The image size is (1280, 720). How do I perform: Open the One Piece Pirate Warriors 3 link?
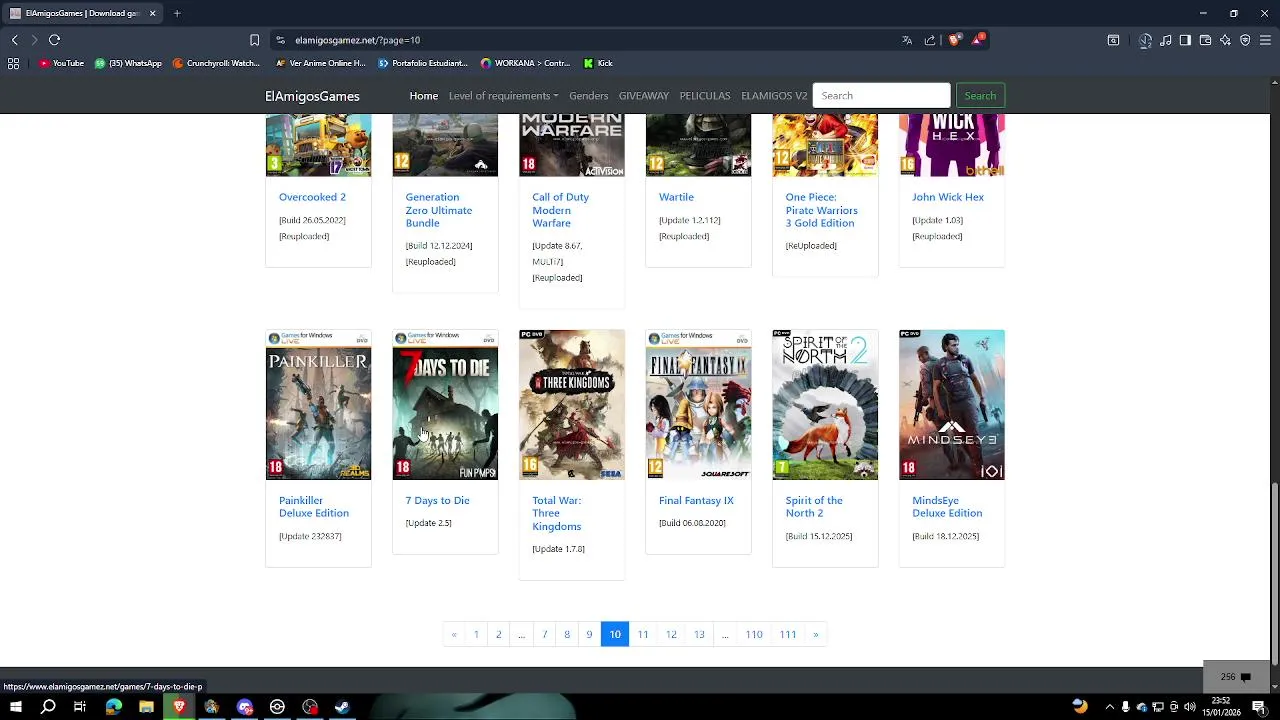(x=822, y=210)
